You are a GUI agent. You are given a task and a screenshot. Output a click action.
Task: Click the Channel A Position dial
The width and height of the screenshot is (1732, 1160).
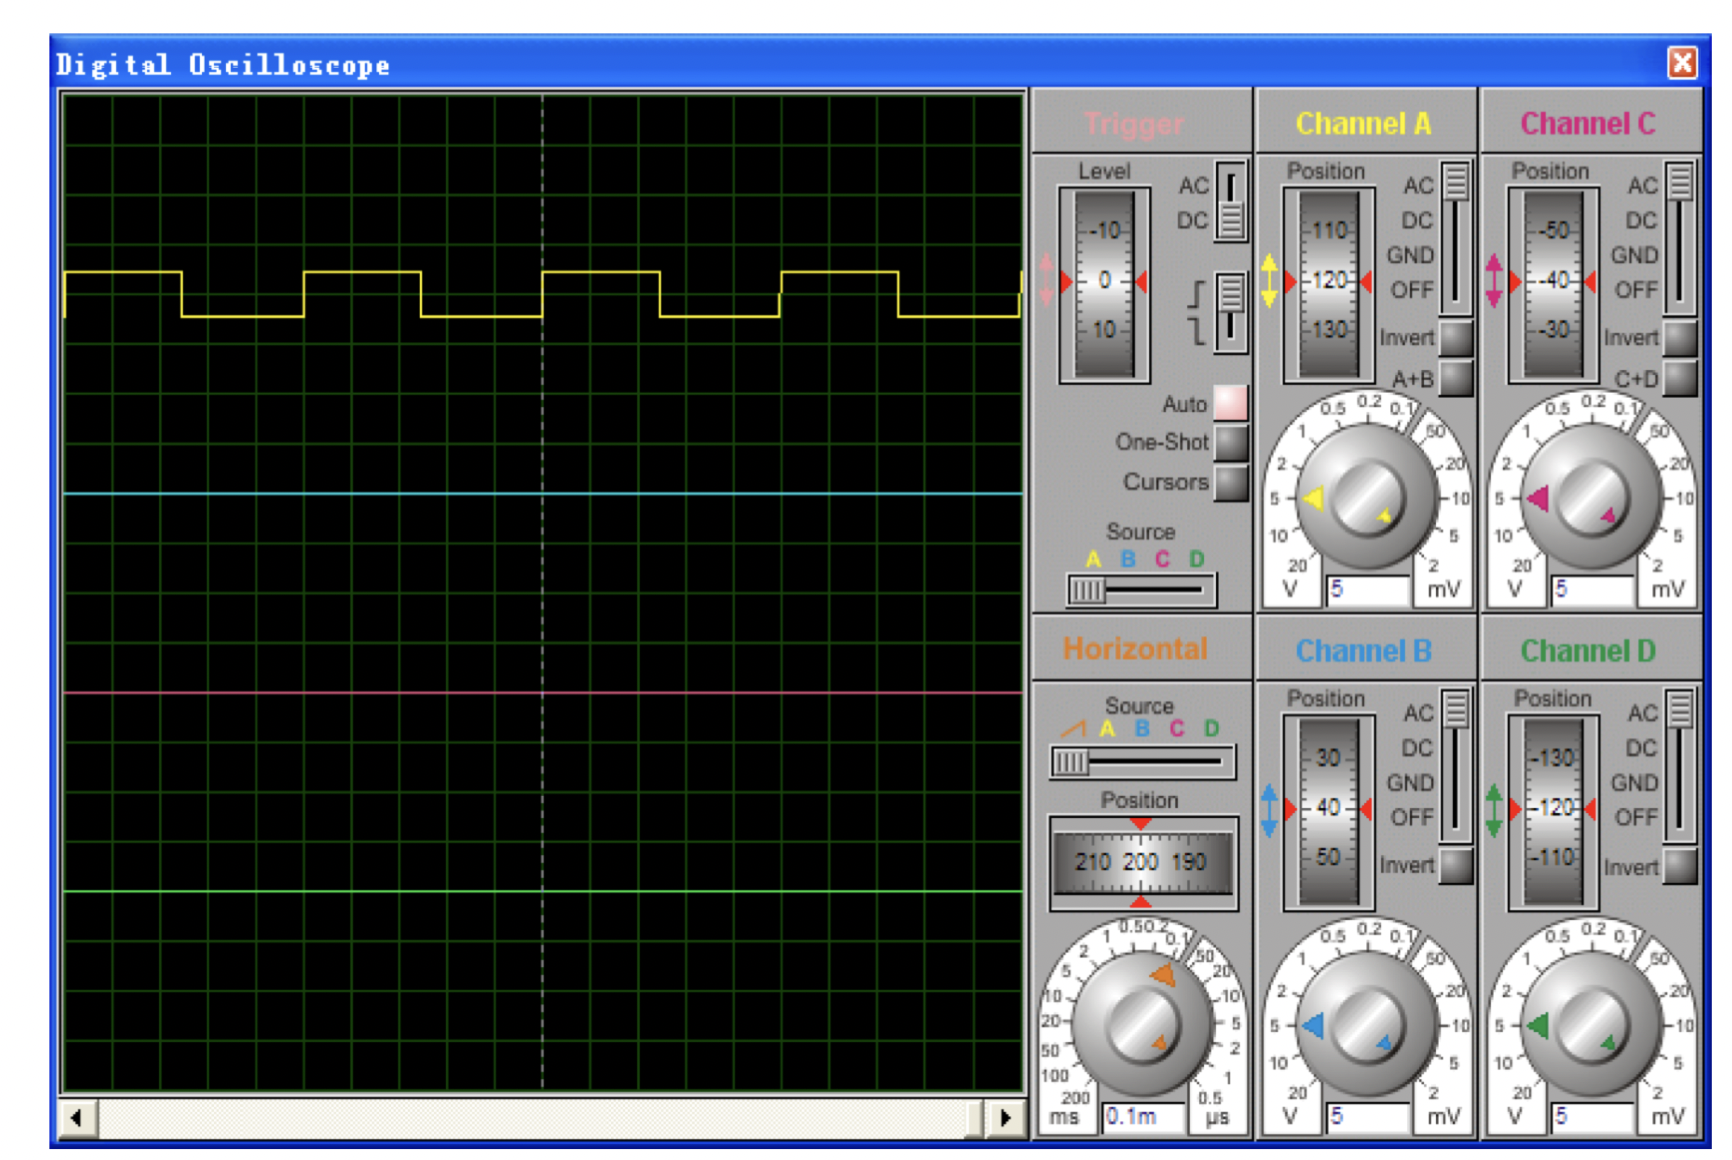(1329, 283)
